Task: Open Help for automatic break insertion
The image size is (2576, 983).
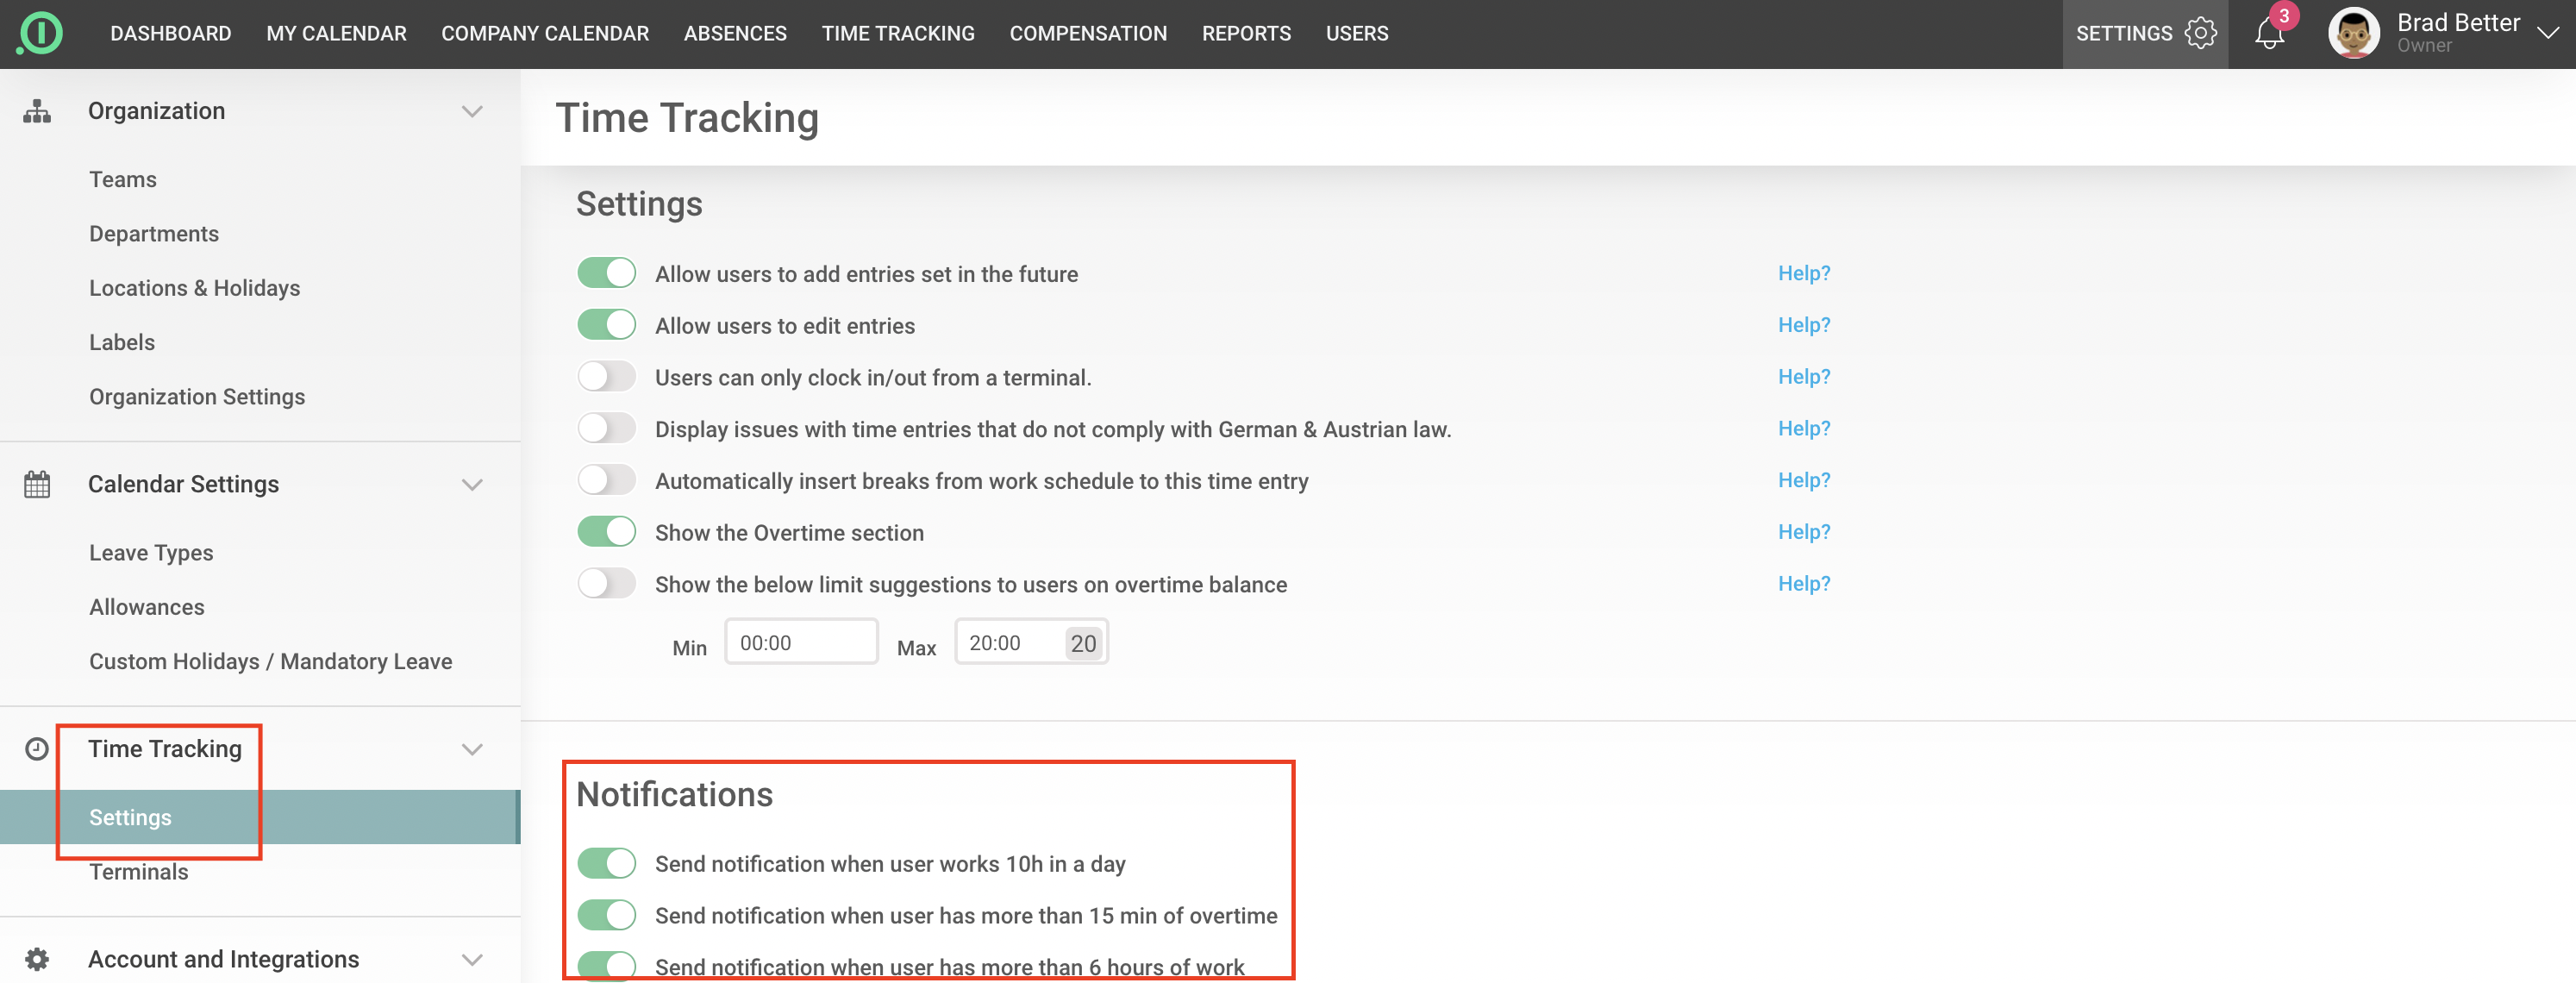Action: point(1803,480)
